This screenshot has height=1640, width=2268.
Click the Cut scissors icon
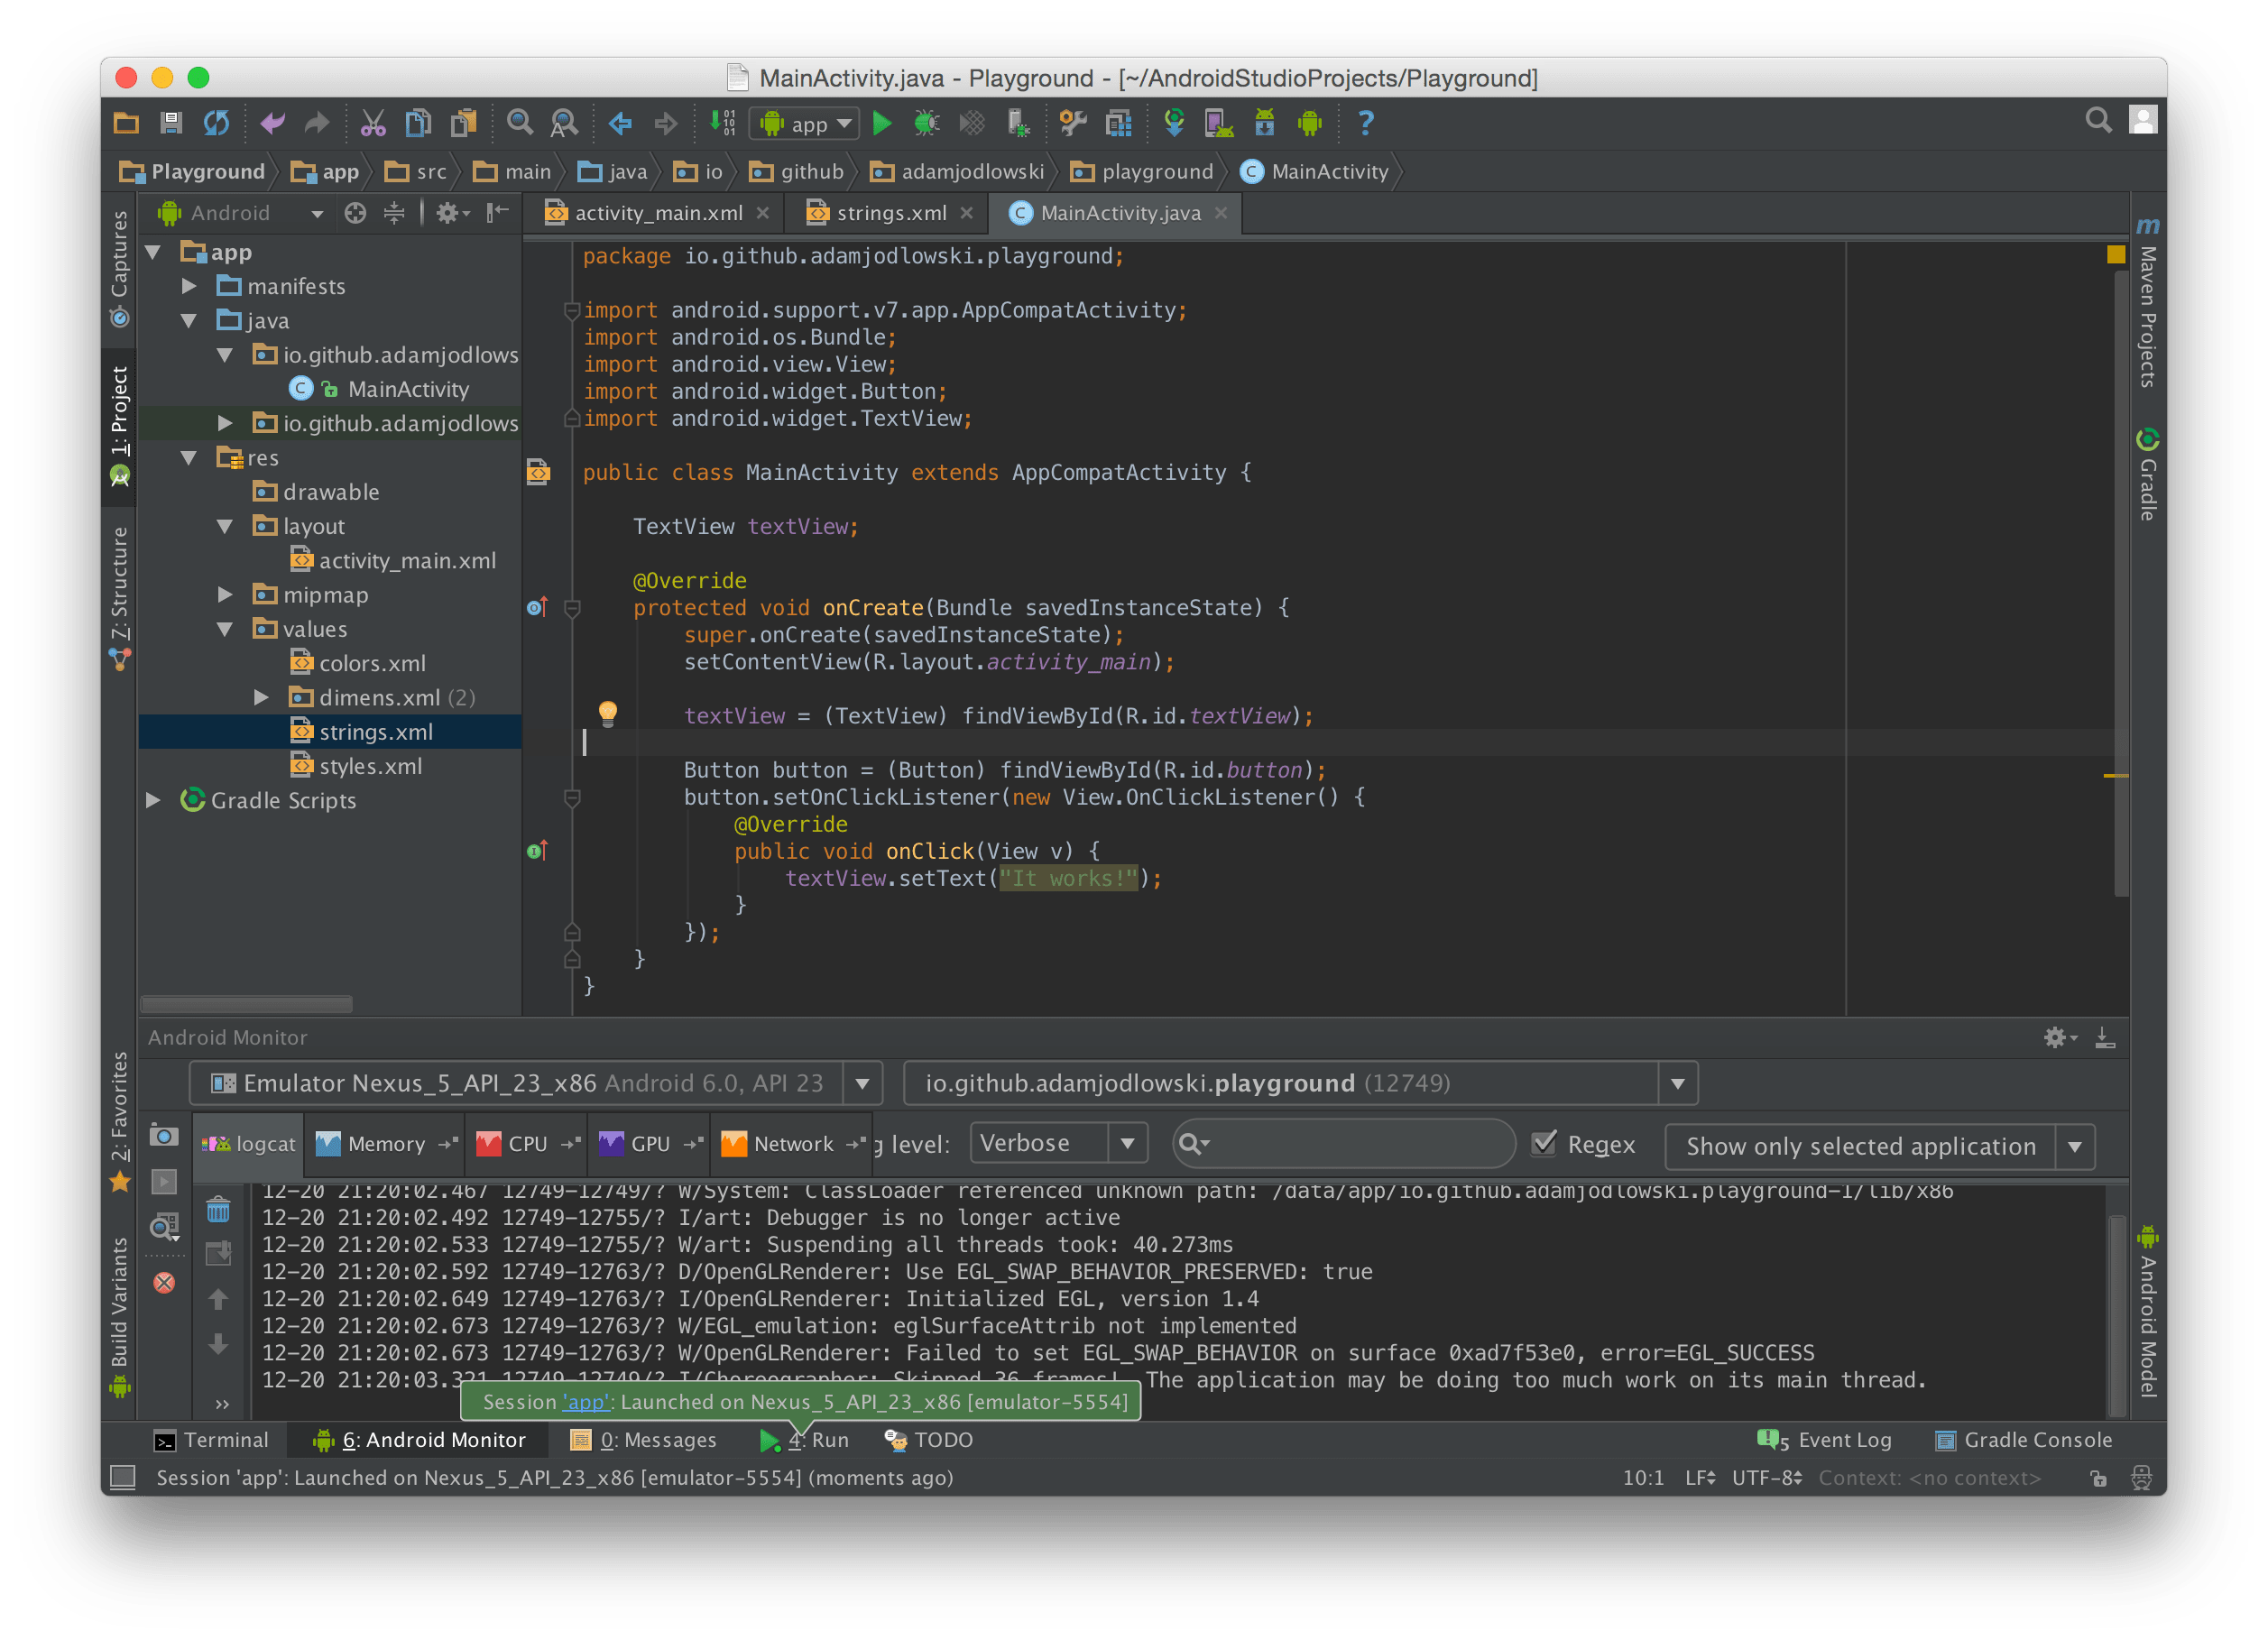(373, 123)
